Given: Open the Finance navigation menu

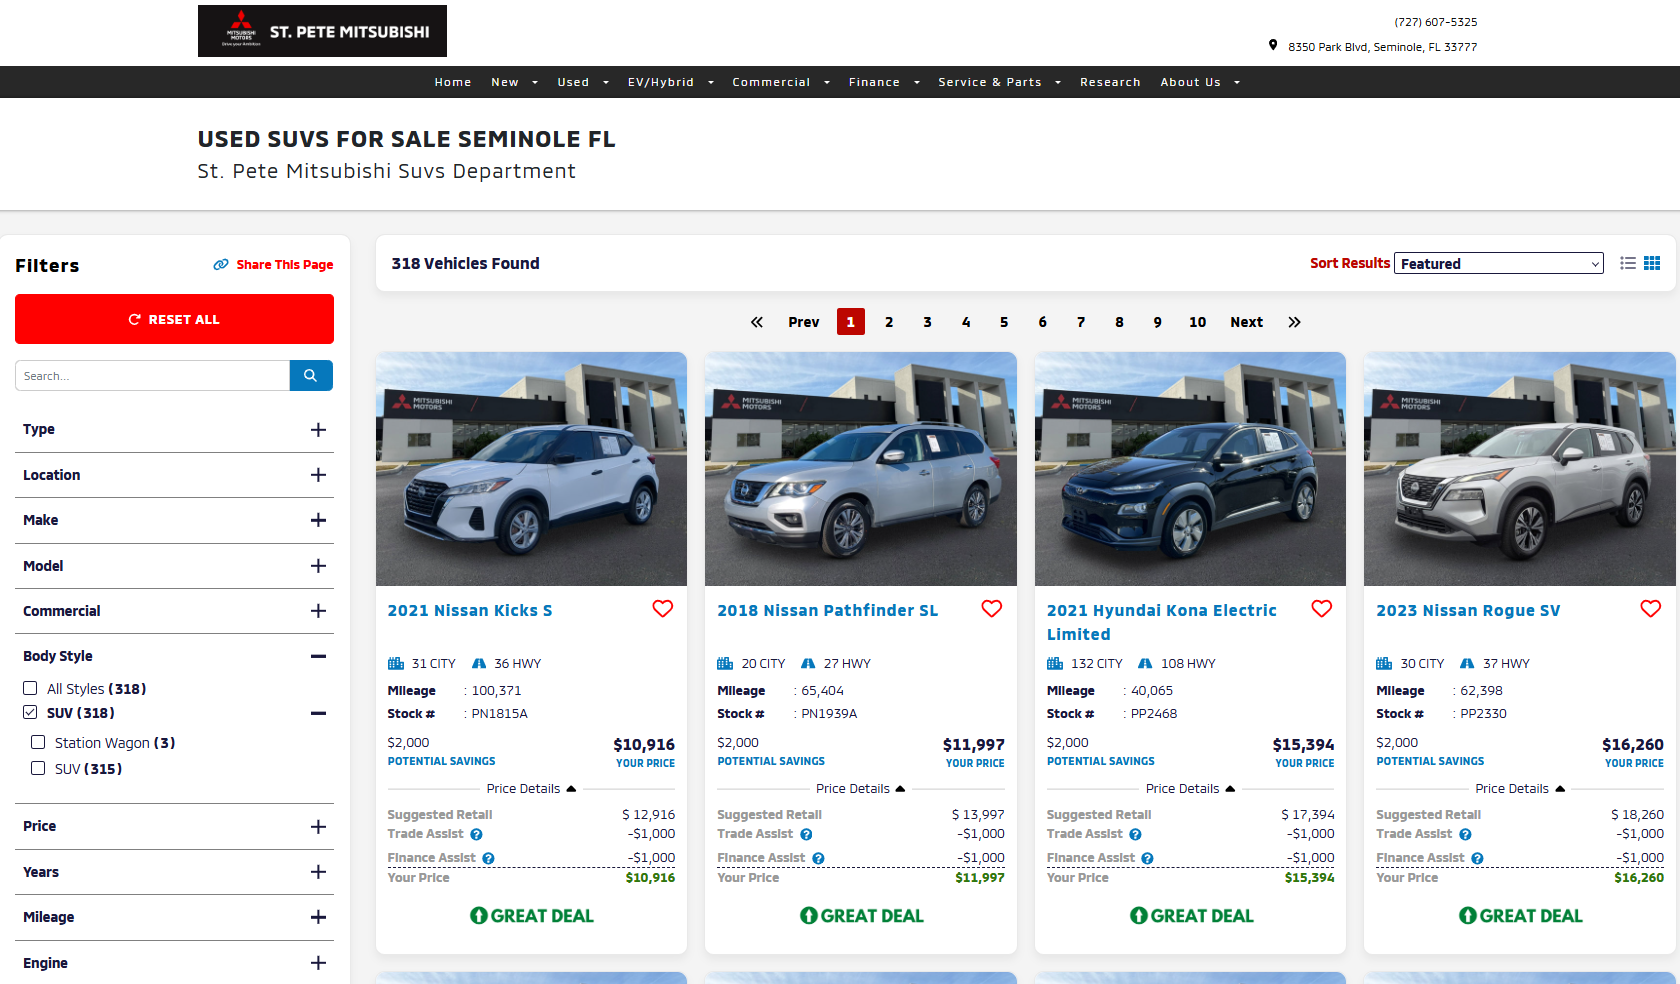Looking at the screenshot, I should (884, 82).
